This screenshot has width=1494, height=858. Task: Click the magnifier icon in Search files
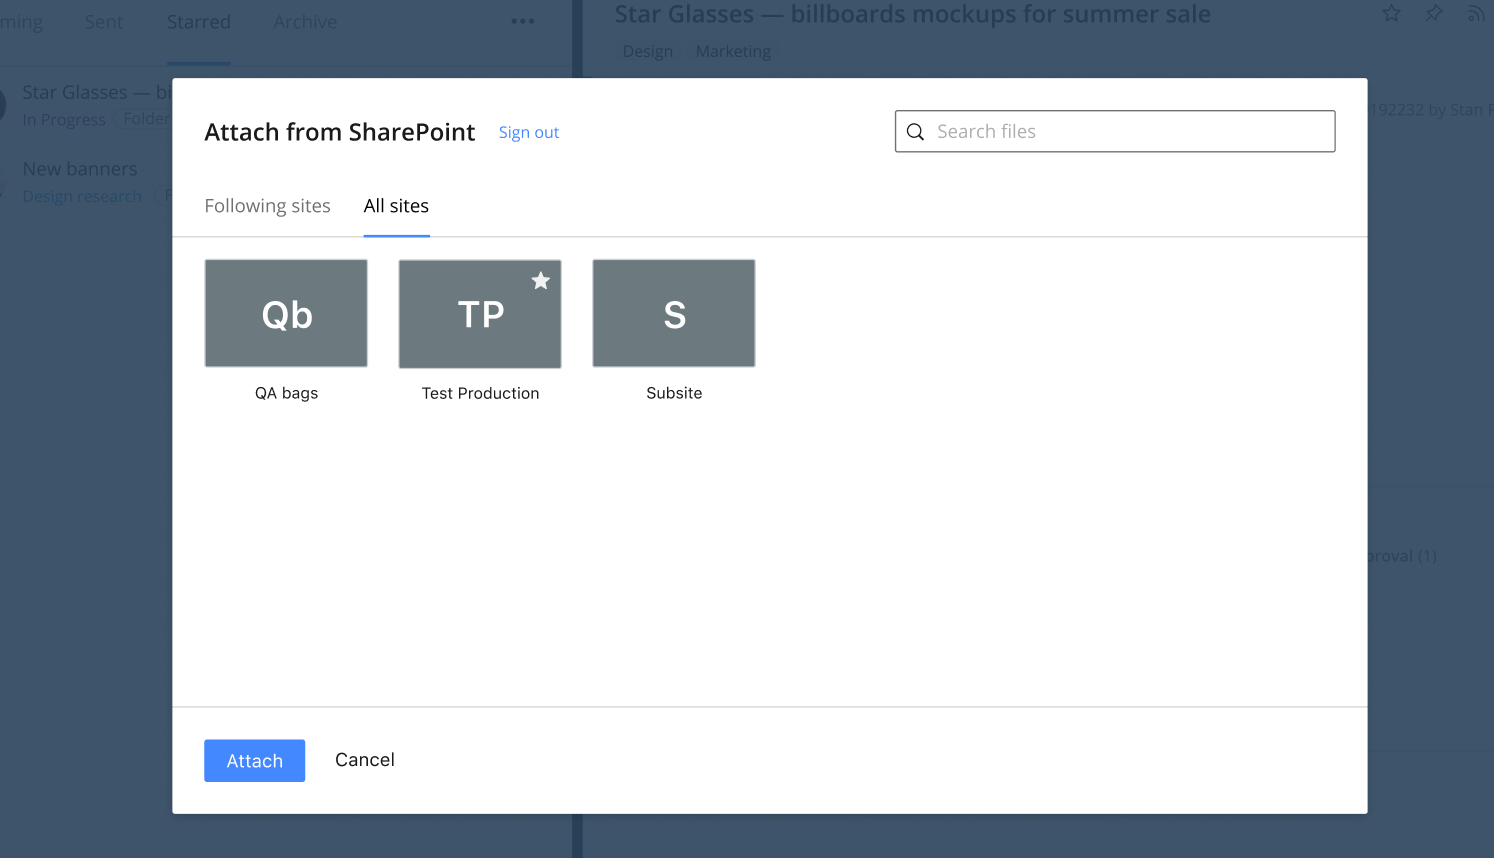pyautogui.click(x=915, y=132)
